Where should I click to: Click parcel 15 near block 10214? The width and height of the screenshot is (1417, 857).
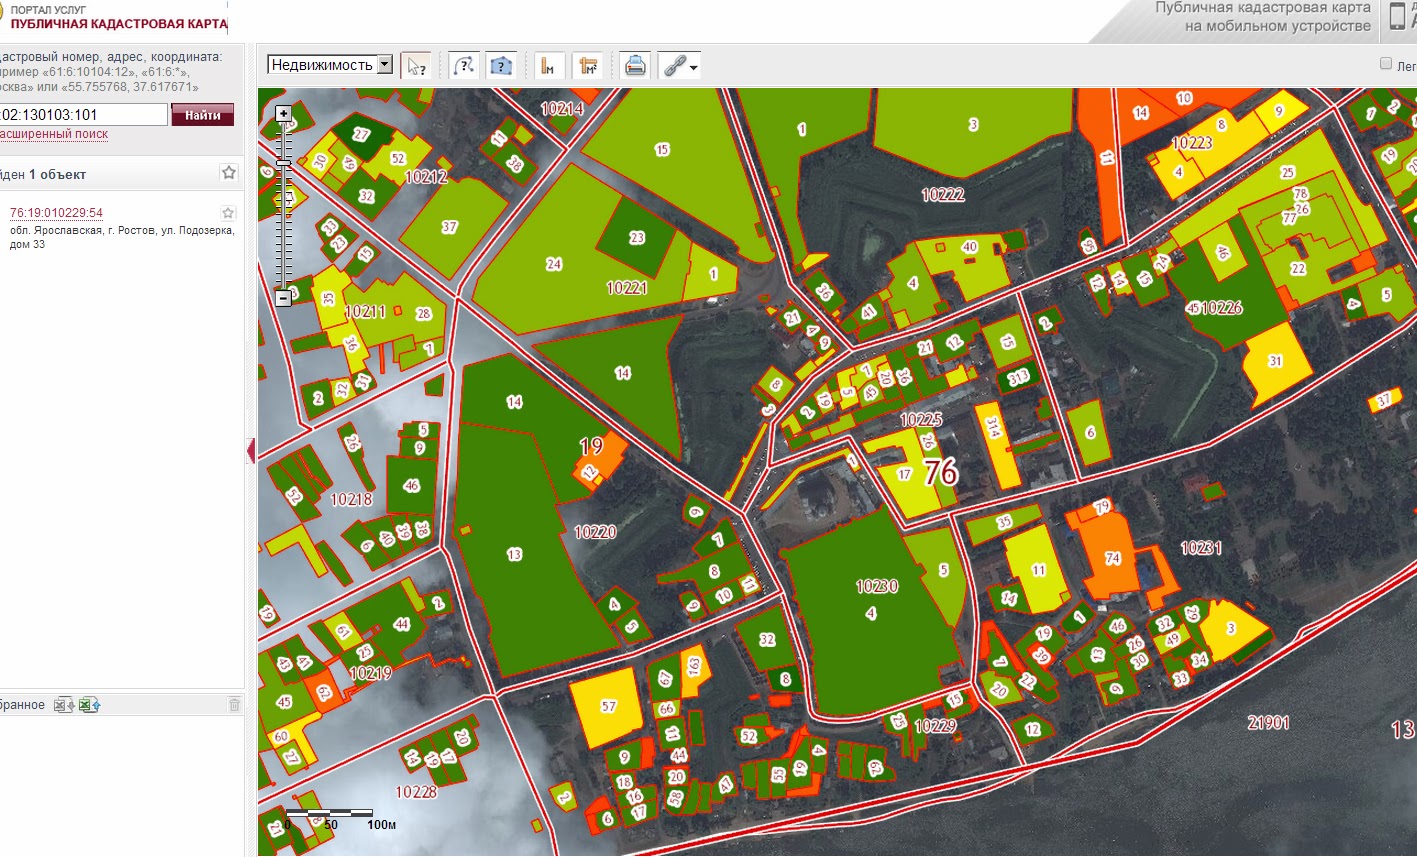point(662,150)
